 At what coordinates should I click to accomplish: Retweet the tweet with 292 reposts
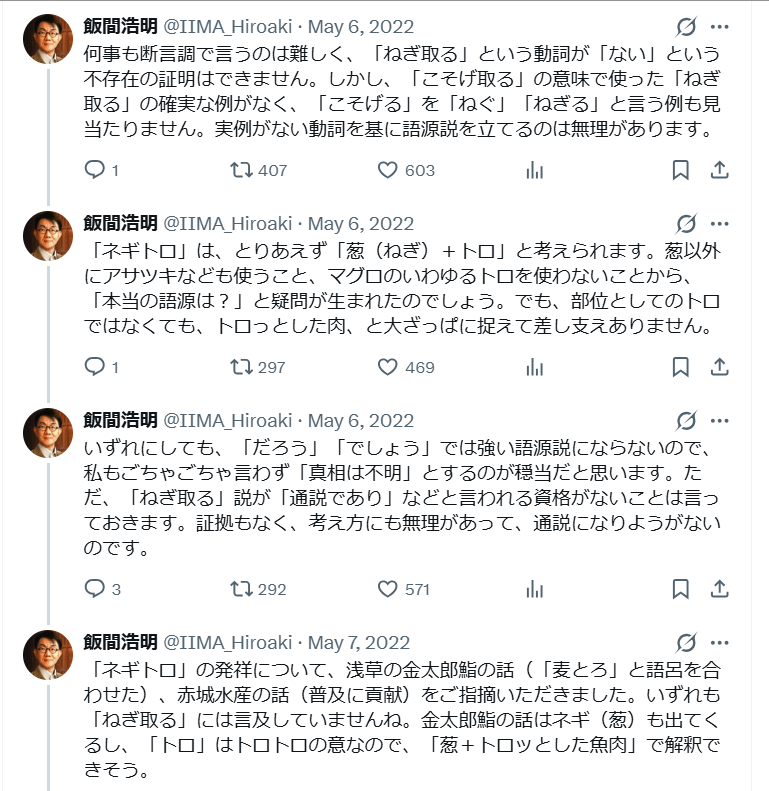pyautogui.click(x=242, y=589)
